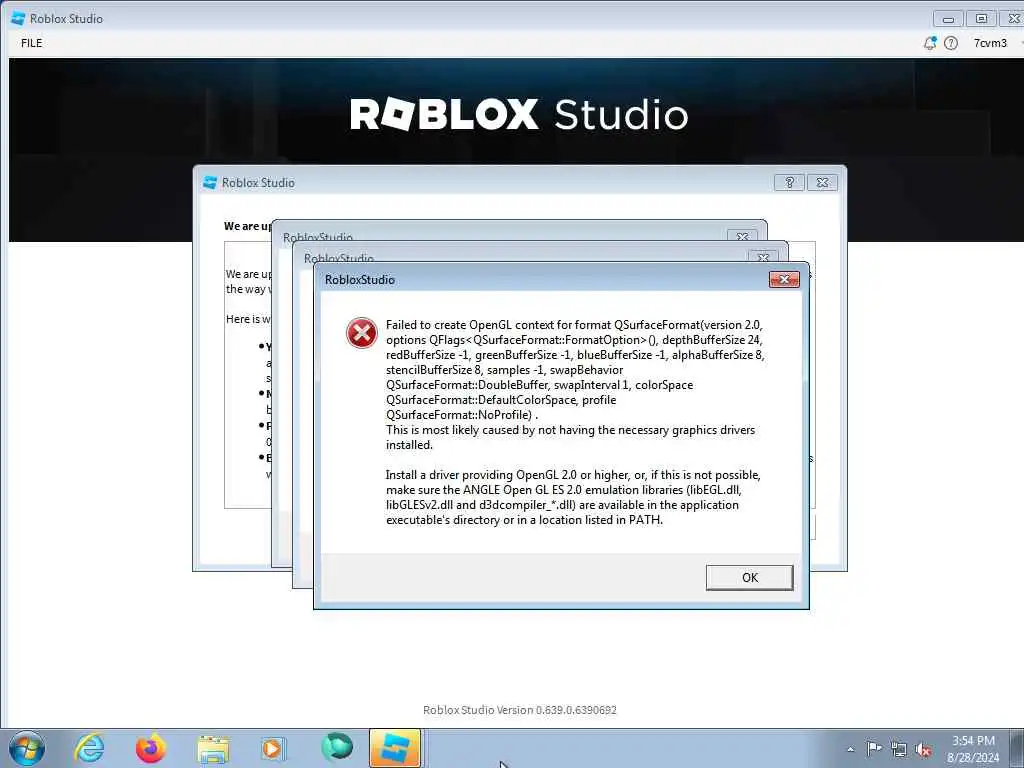
Task: Open the FILE menu
Action: 31,43
